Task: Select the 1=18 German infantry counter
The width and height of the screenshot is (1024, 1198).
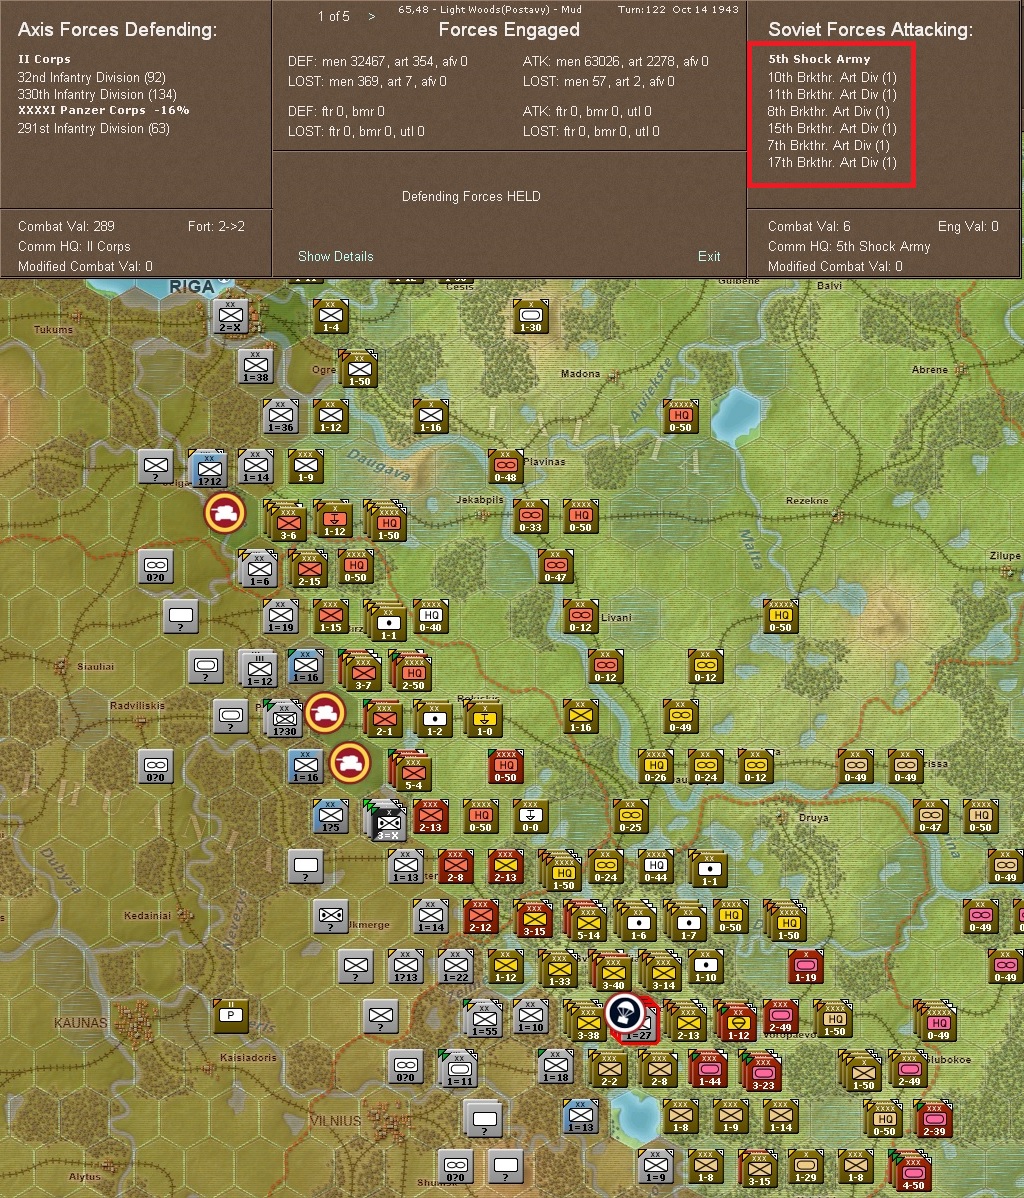Action: pos(556,1067)
